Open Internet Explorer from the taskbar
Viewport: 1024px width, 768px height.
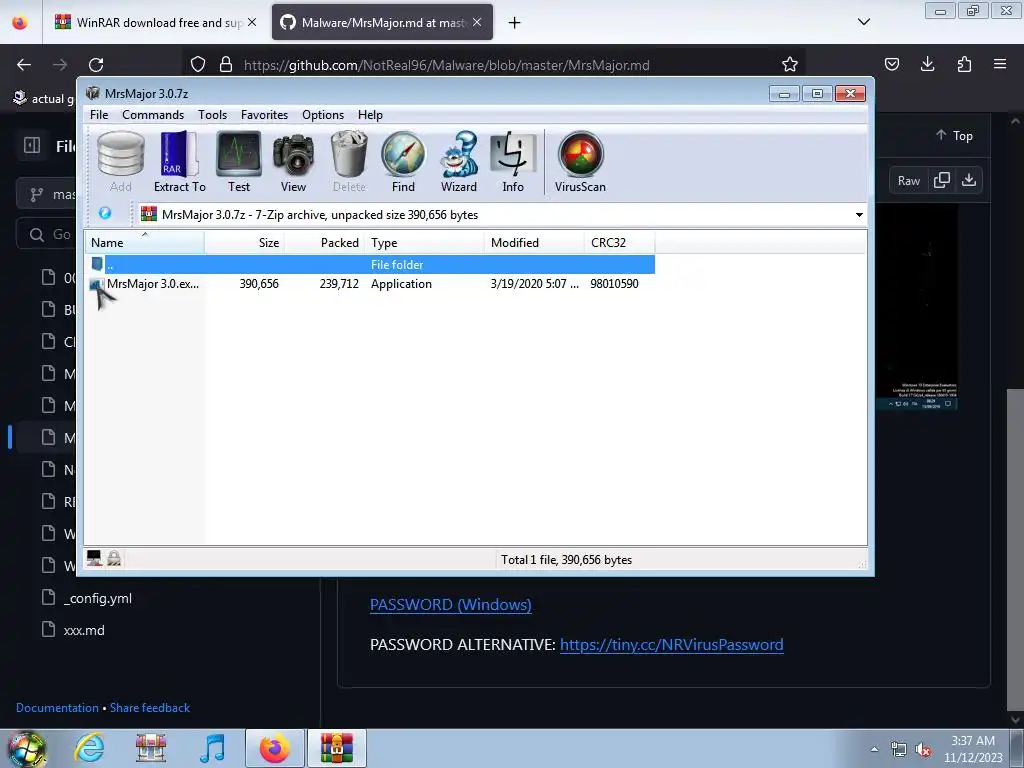pos(89,748)
